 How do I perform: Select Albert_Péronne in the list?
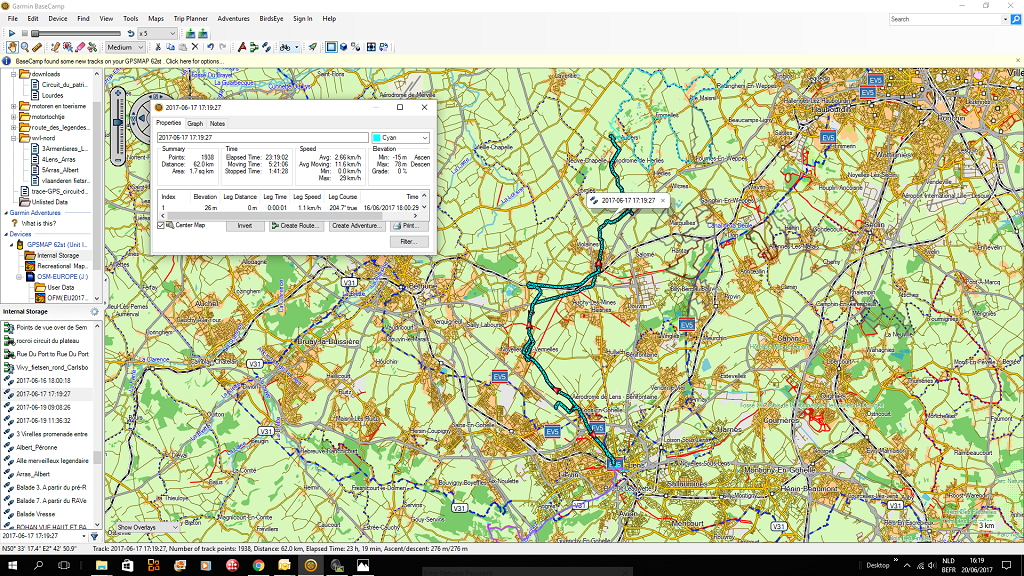(x=37, y=447)
